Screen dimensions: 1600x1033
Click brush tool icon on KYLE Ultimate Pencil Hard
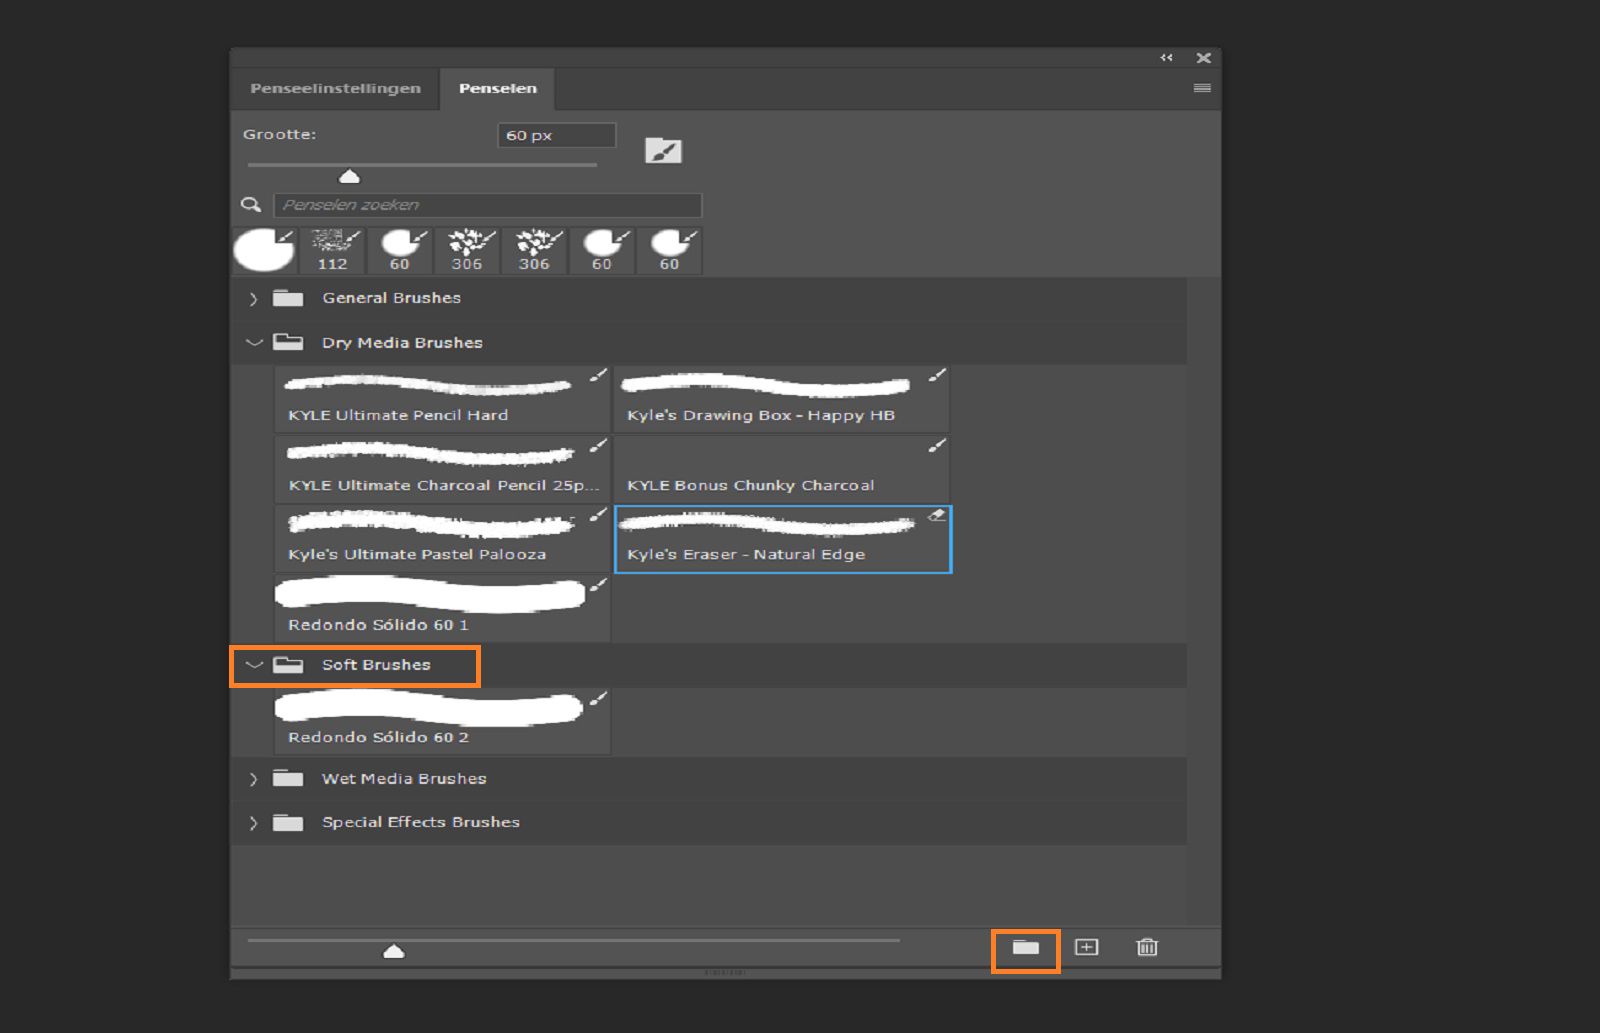click(598, 375)
